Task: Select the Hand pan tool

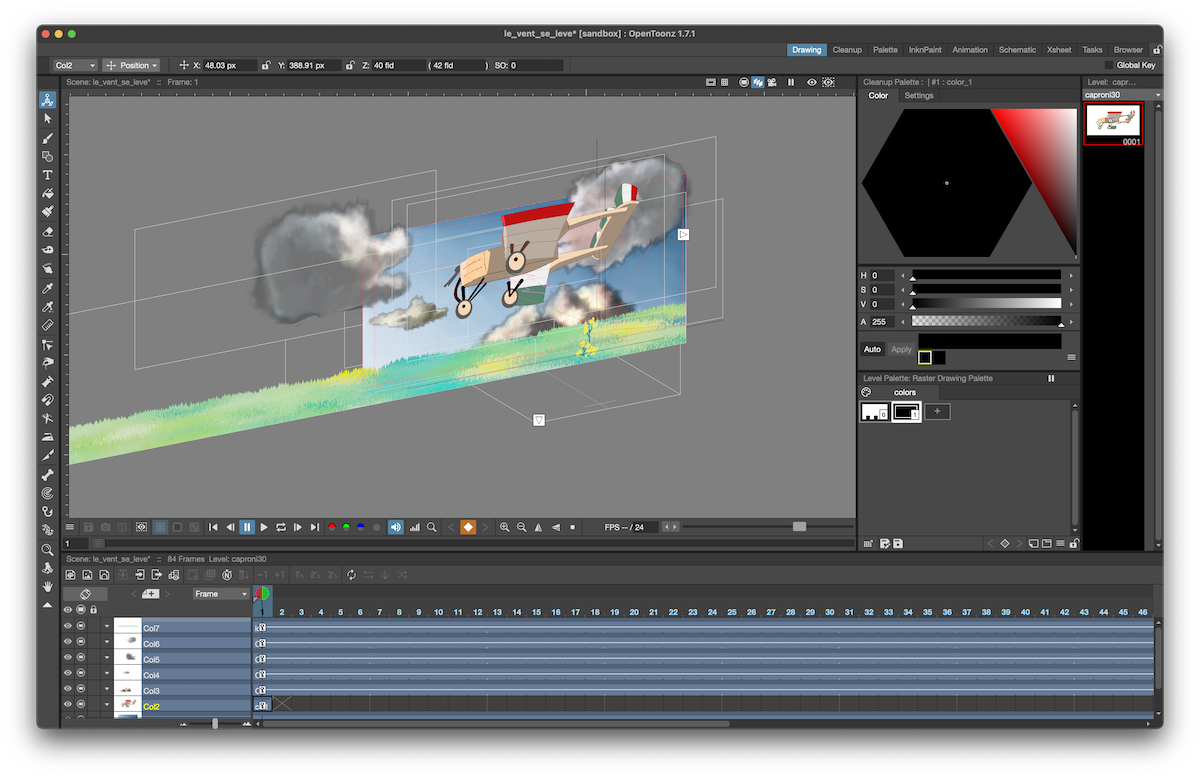Action: pyautogui.click(x=47, y=586)
